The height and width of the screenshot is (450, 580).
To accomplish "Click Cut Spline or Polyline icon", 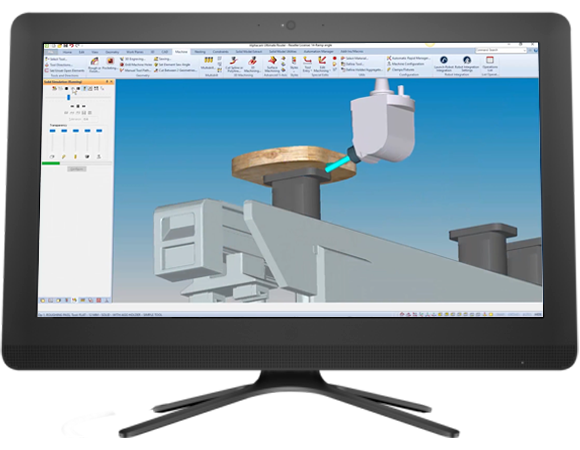I will click(x=234, y=64).
